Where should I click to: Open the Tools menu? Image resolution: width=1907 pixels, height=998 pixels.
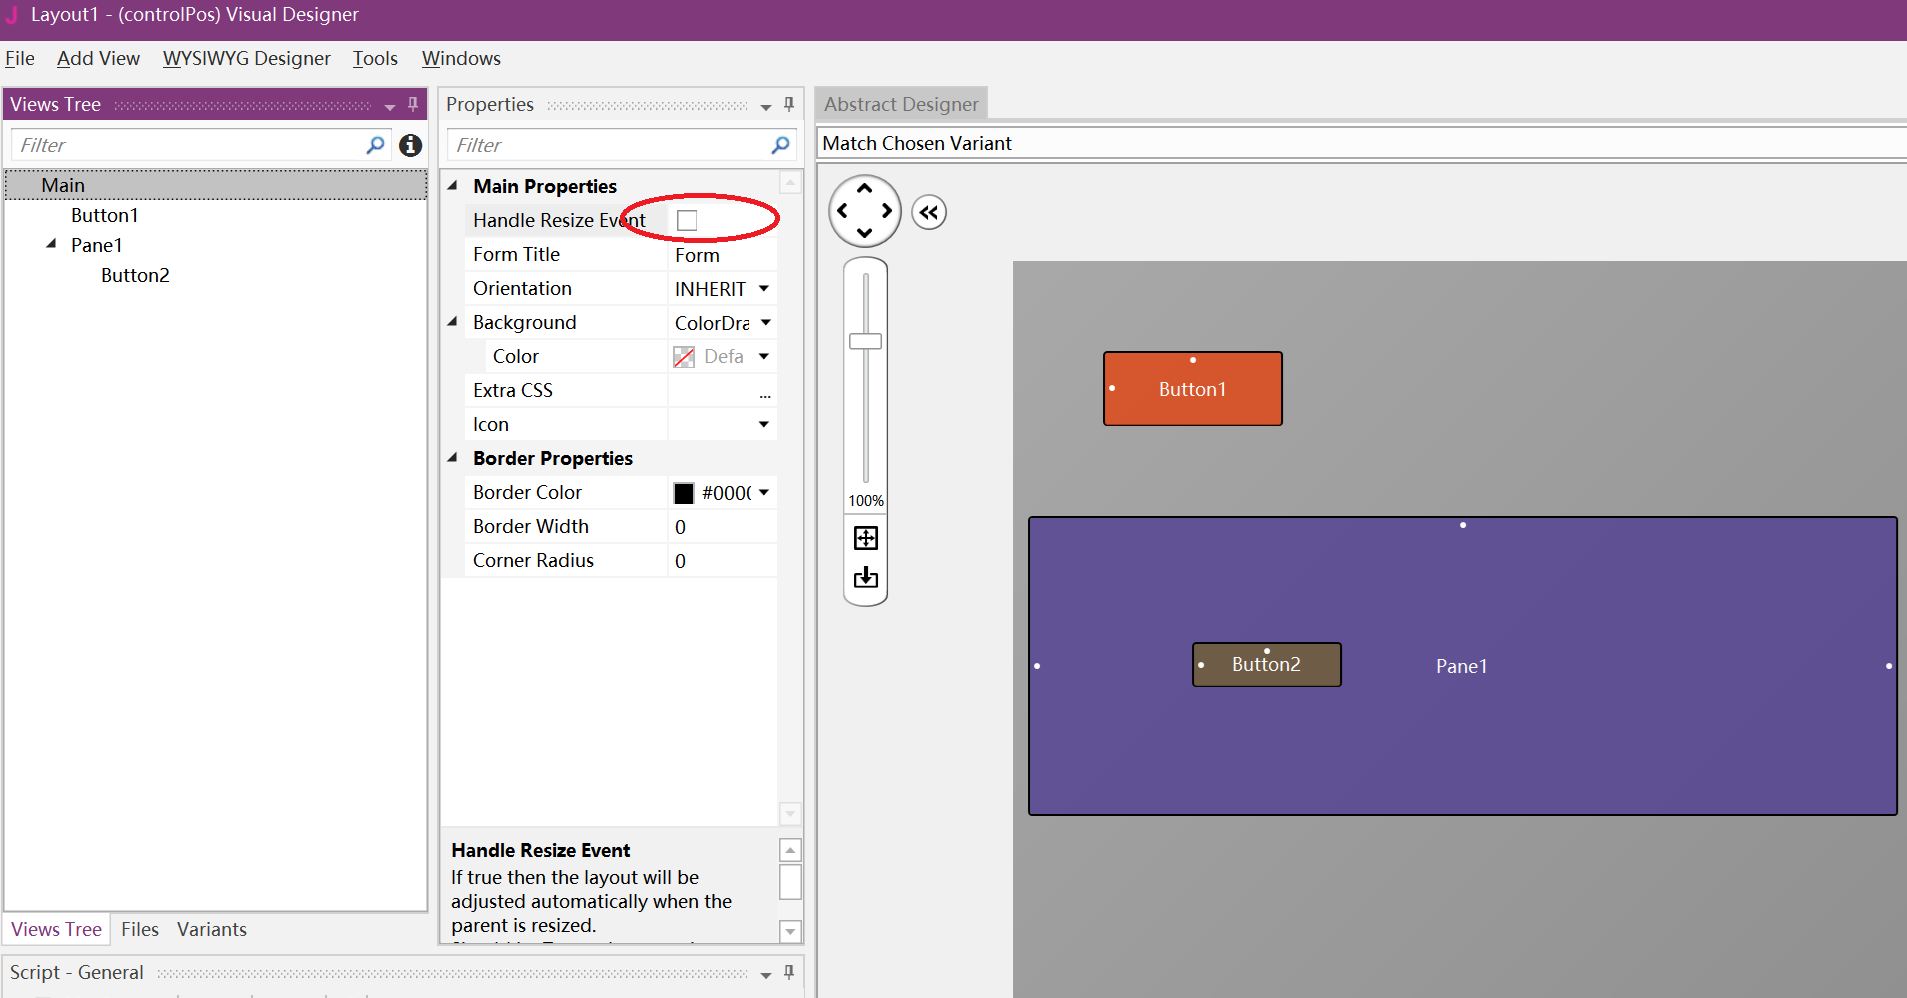(375, 58)
